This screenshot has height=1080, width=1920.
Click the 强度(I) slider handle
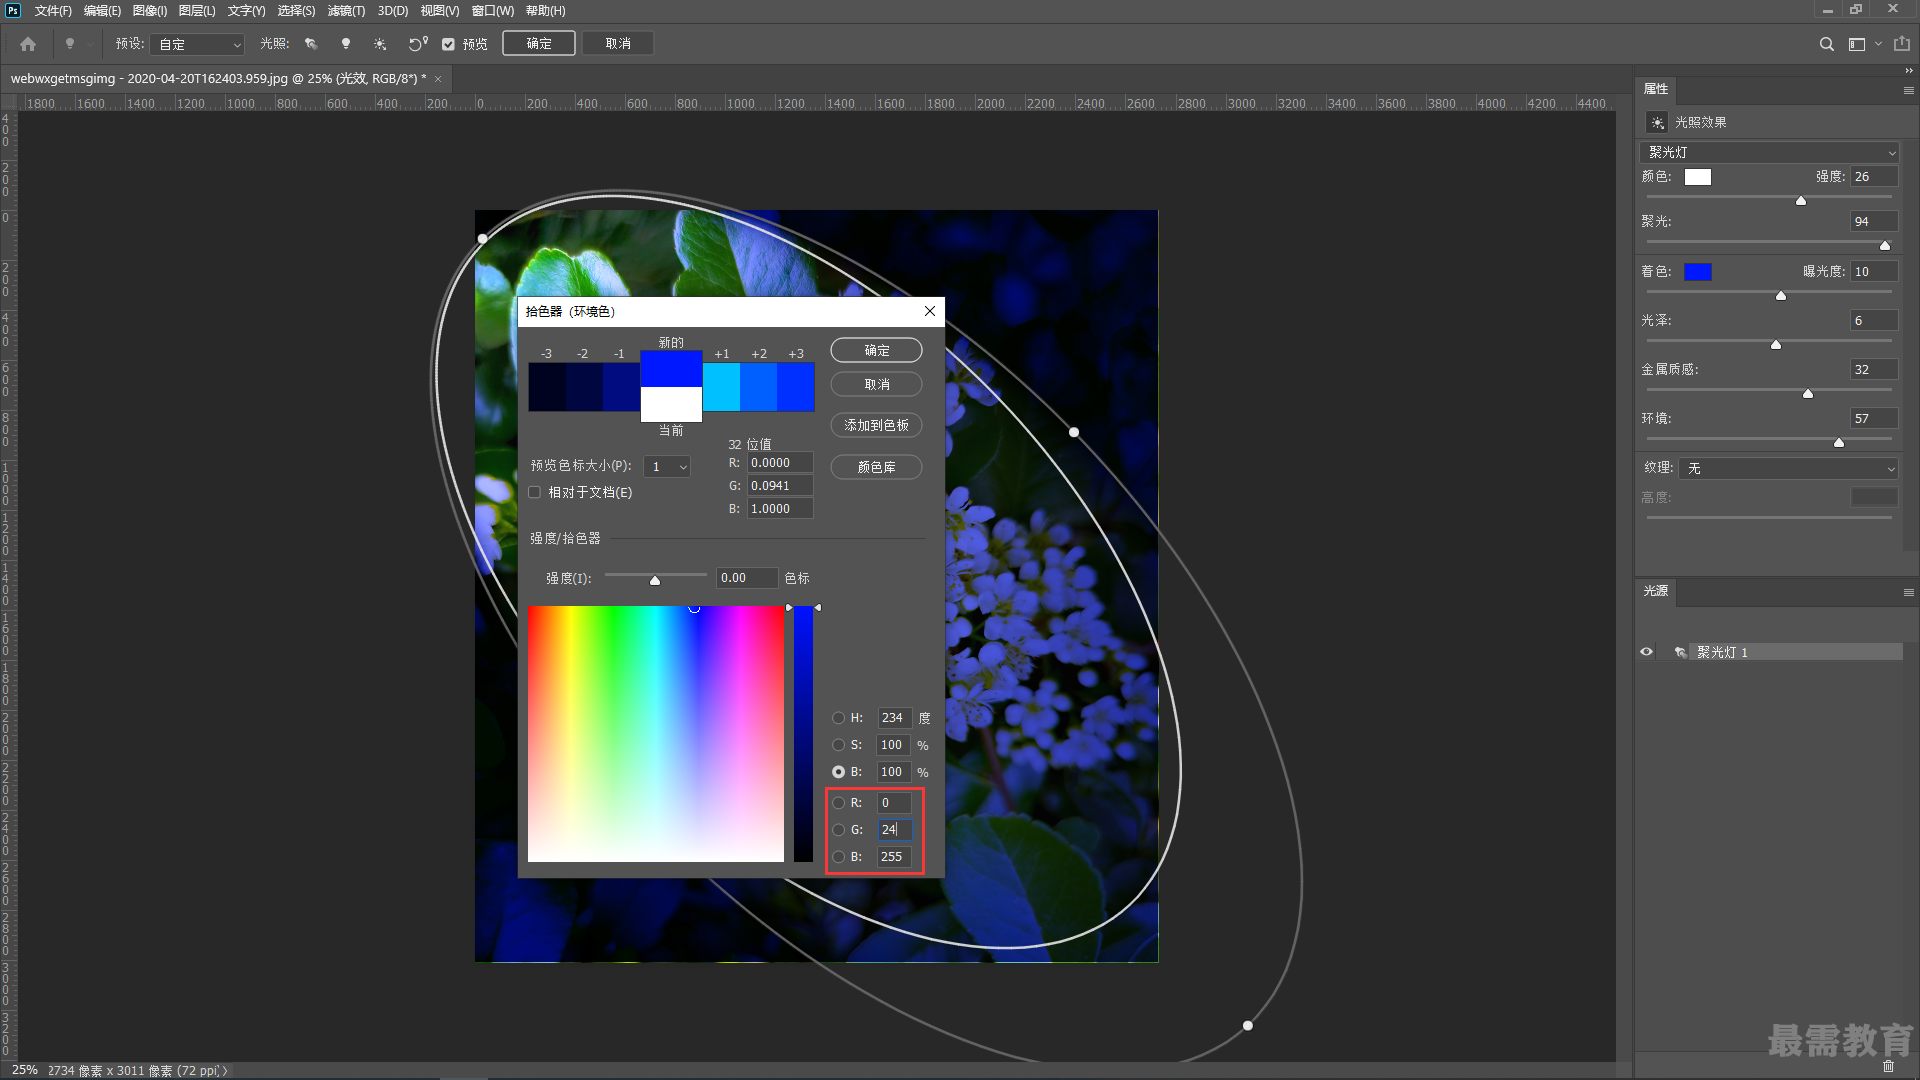[x=655, y=581]
